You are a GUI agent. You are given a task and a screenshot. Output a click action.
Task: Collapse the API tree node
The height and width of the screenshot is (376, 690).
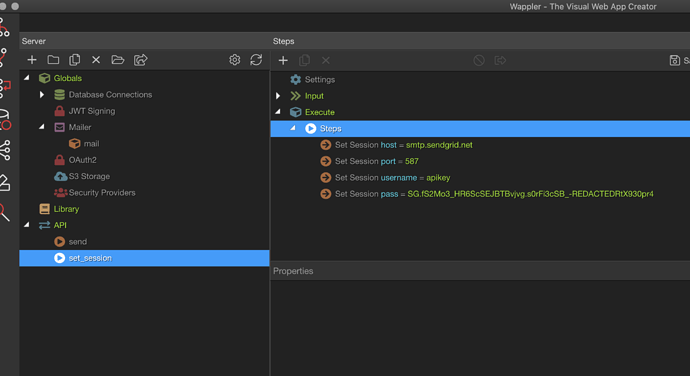[27, 225]
